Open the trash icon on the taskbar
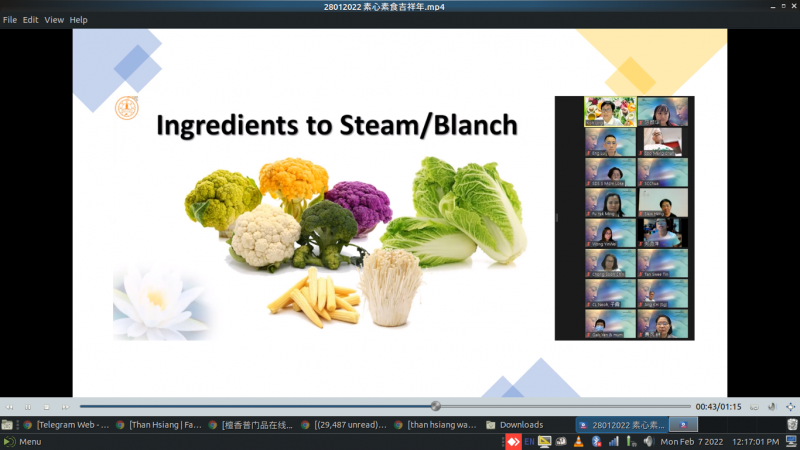This screenshot has width=800, height=450. point(791,424)
